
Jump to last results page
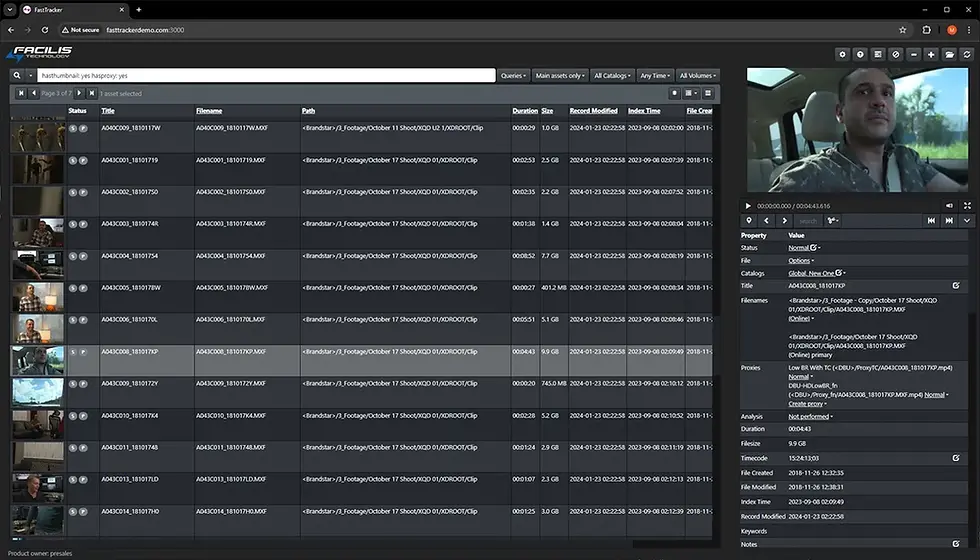click(92, 93)
